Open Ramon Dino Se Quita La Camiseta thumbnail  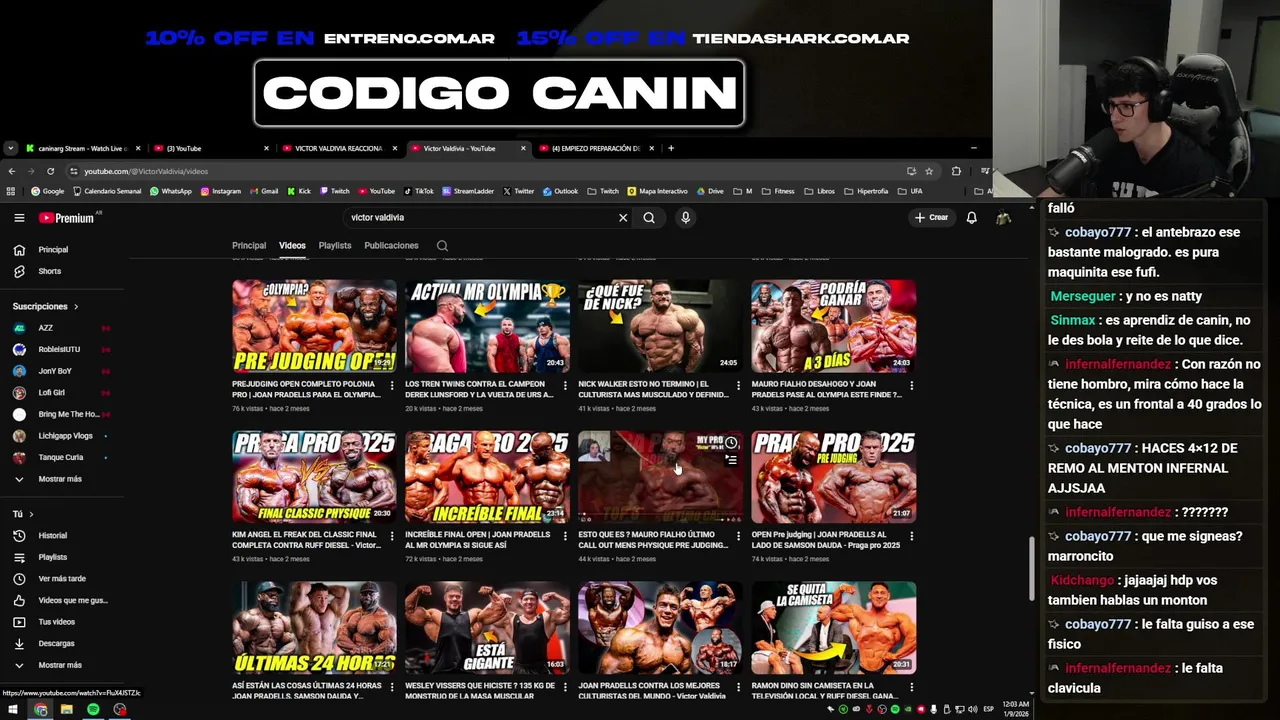click(x=833, y=627)
